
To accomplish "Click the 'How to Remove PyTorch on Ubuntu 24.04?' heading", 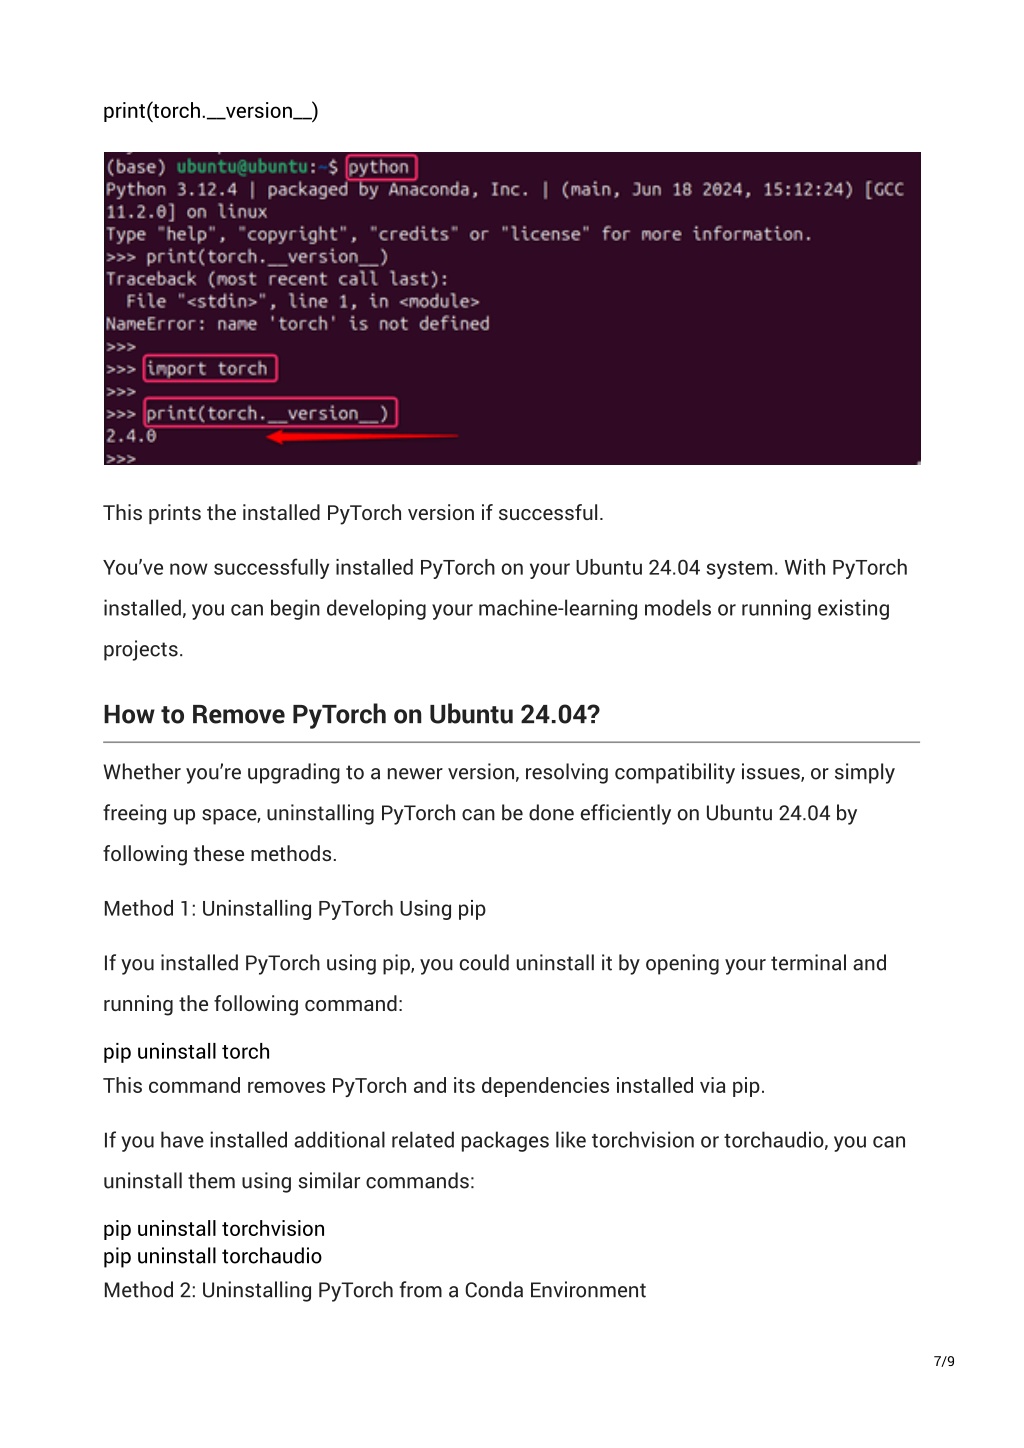I will (x=351, y=715).
